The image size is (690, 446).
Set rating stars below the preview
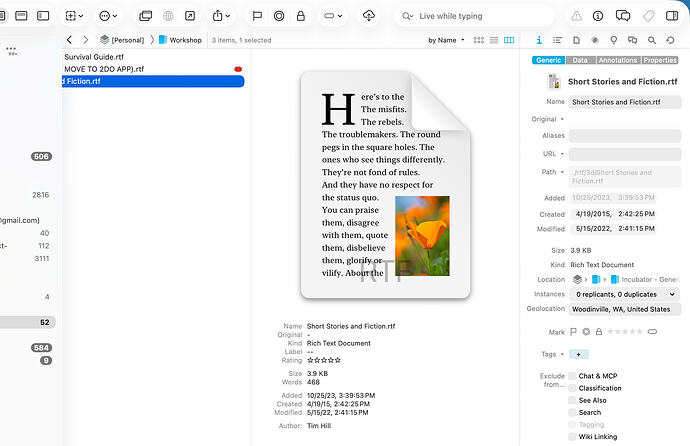coord(324,360)
